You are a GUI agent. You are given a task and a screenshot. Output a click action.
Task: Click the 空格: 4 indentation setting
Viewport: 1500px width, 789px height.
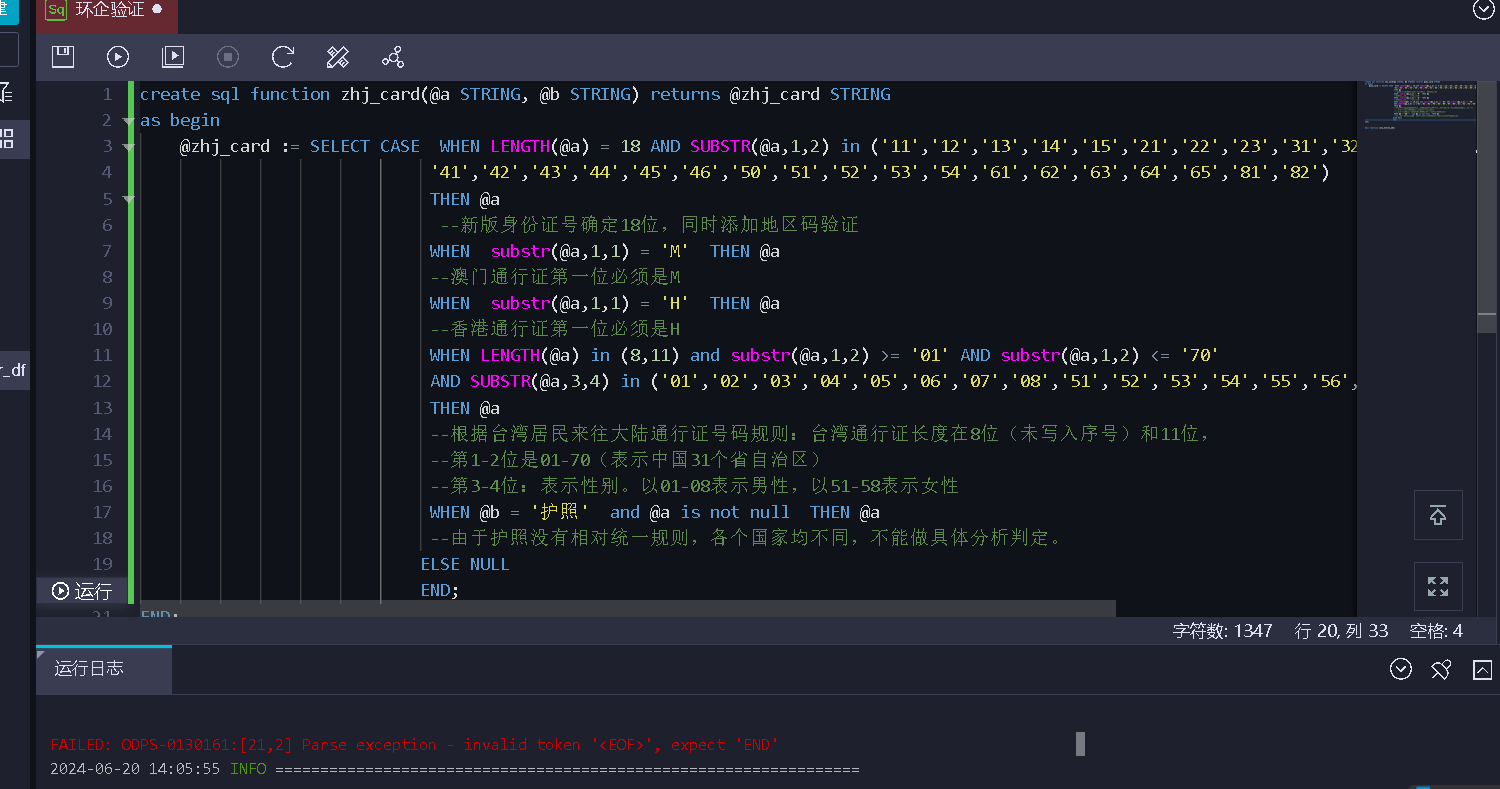click(1436, 631)
